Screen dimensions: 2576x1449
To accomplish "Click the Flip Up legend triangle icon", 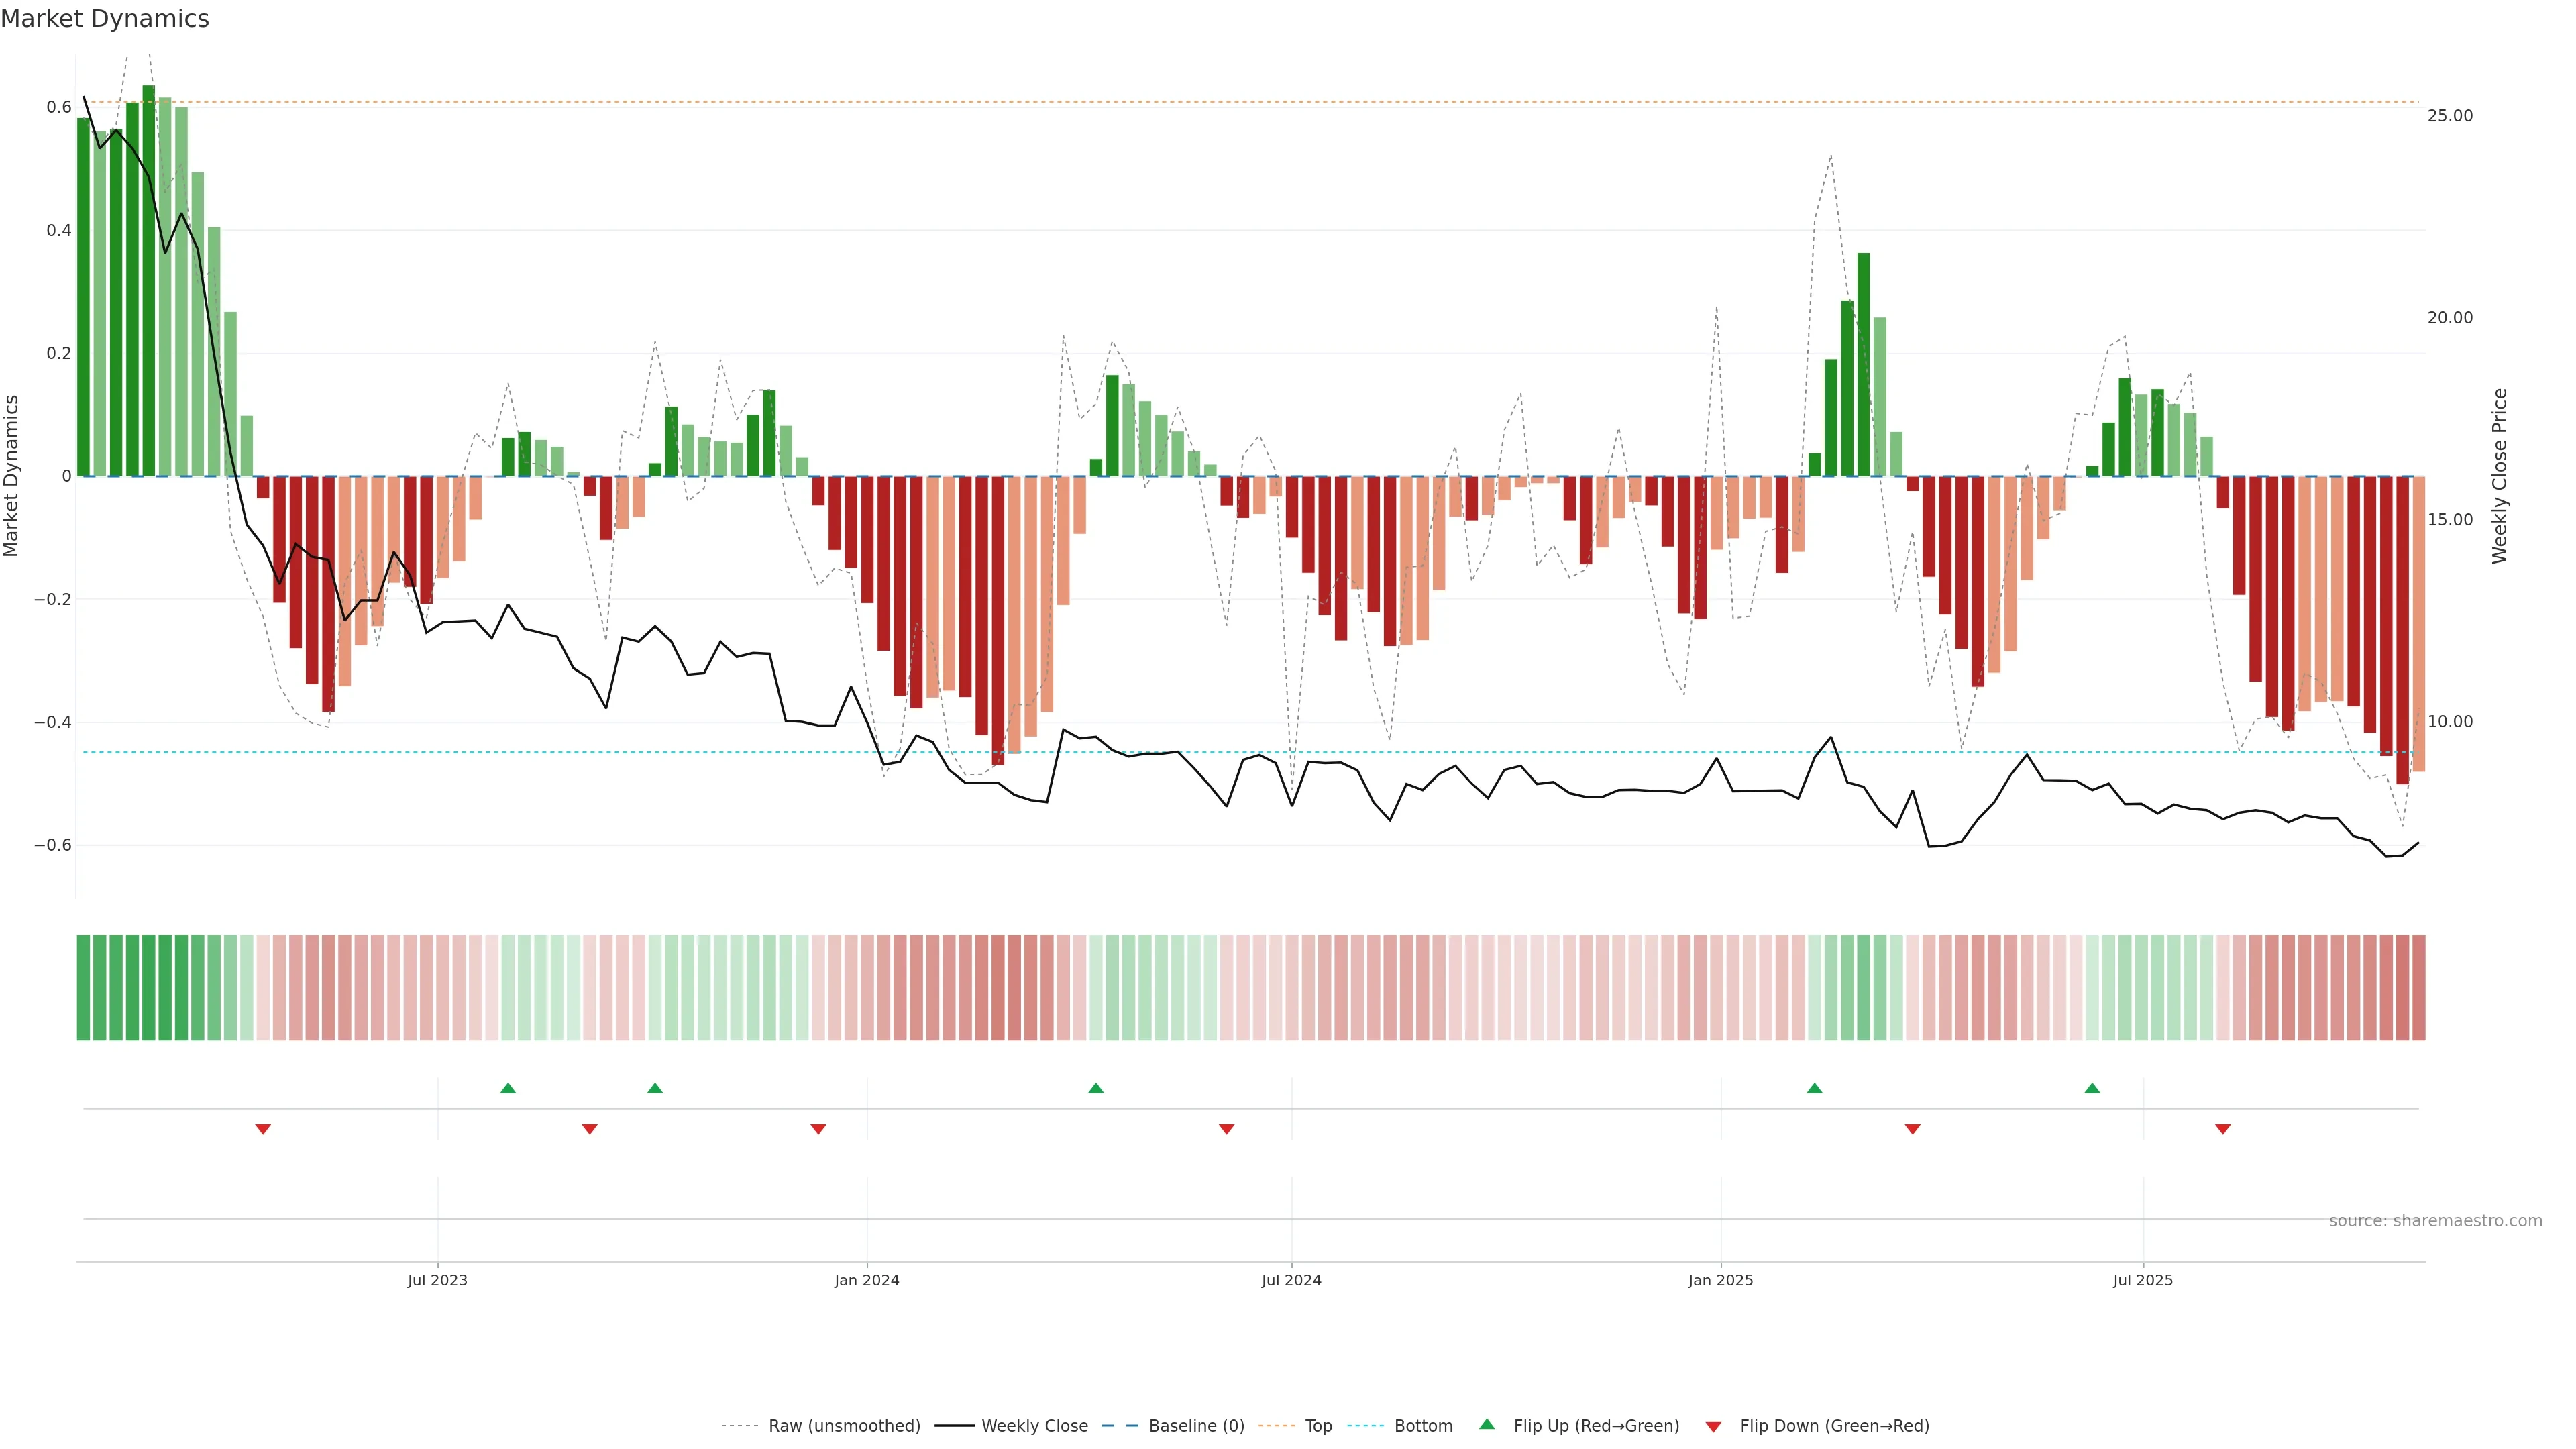I will [1487, 1424].
